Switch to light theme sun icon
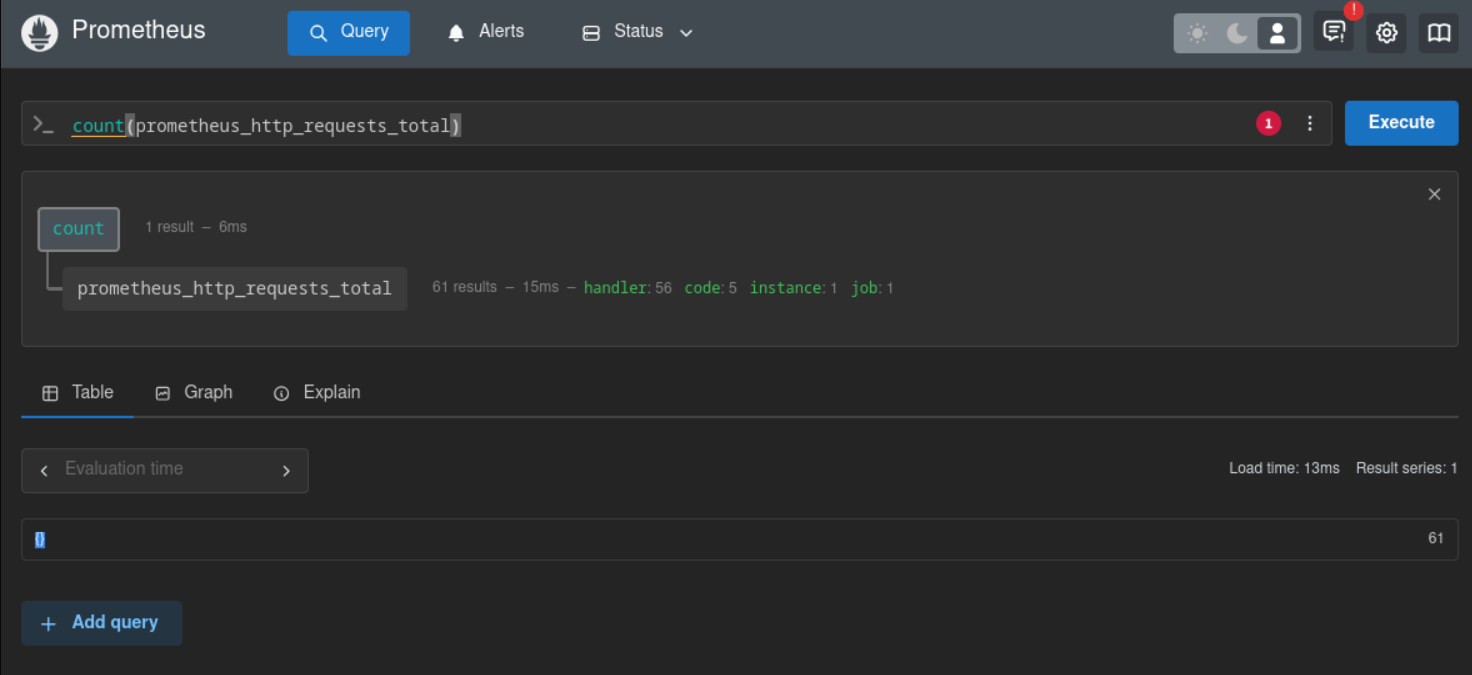The image size is (1472, 675). pyautogui.click(x=1197, y=33)
